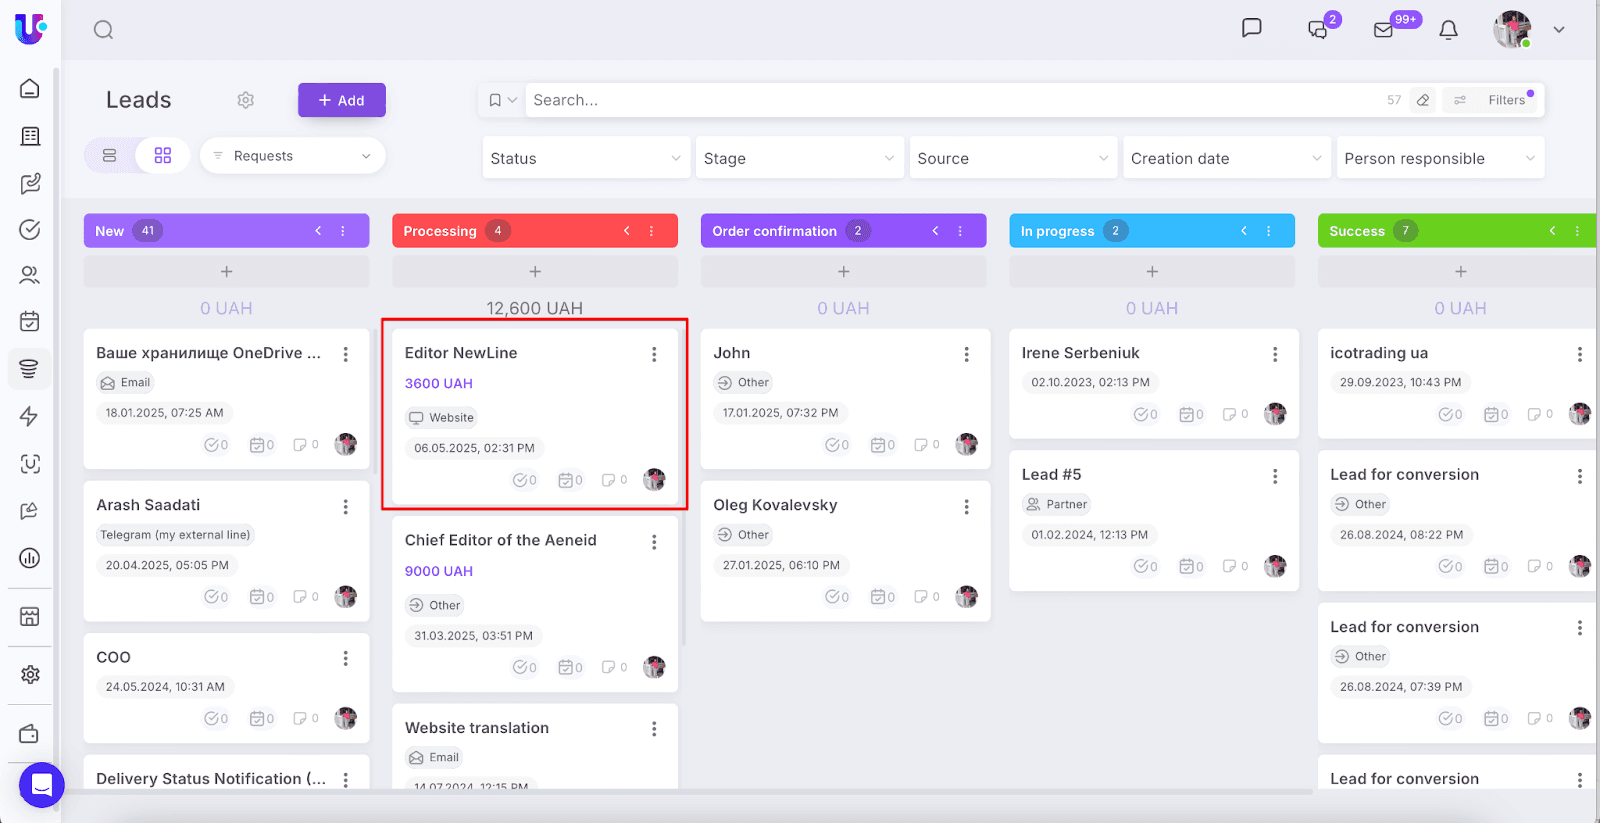
Task: Open the Filters button
Action: point(1496,100)
